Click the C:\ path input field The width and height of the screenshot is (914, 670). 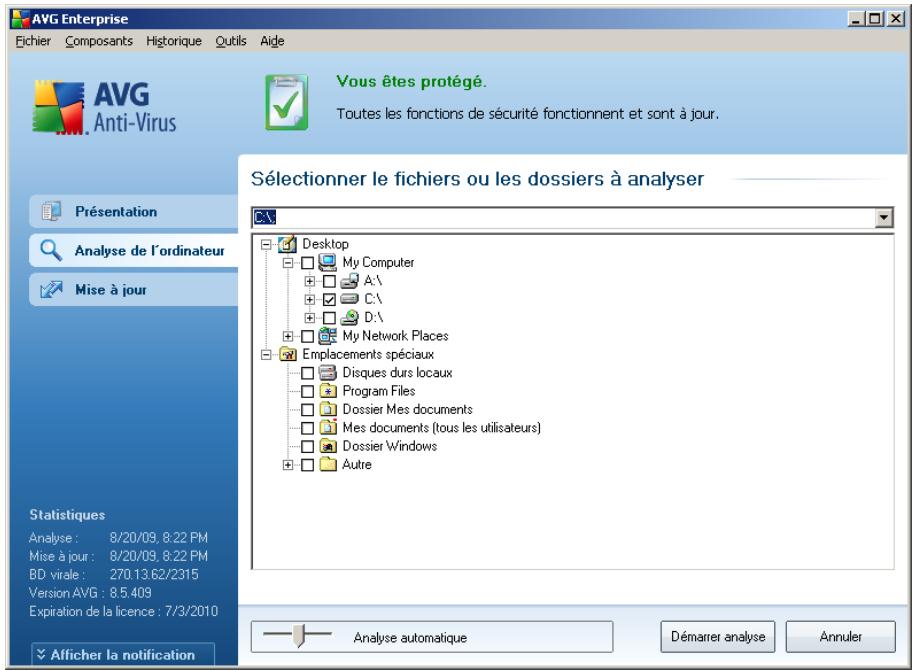coord(564,218)
